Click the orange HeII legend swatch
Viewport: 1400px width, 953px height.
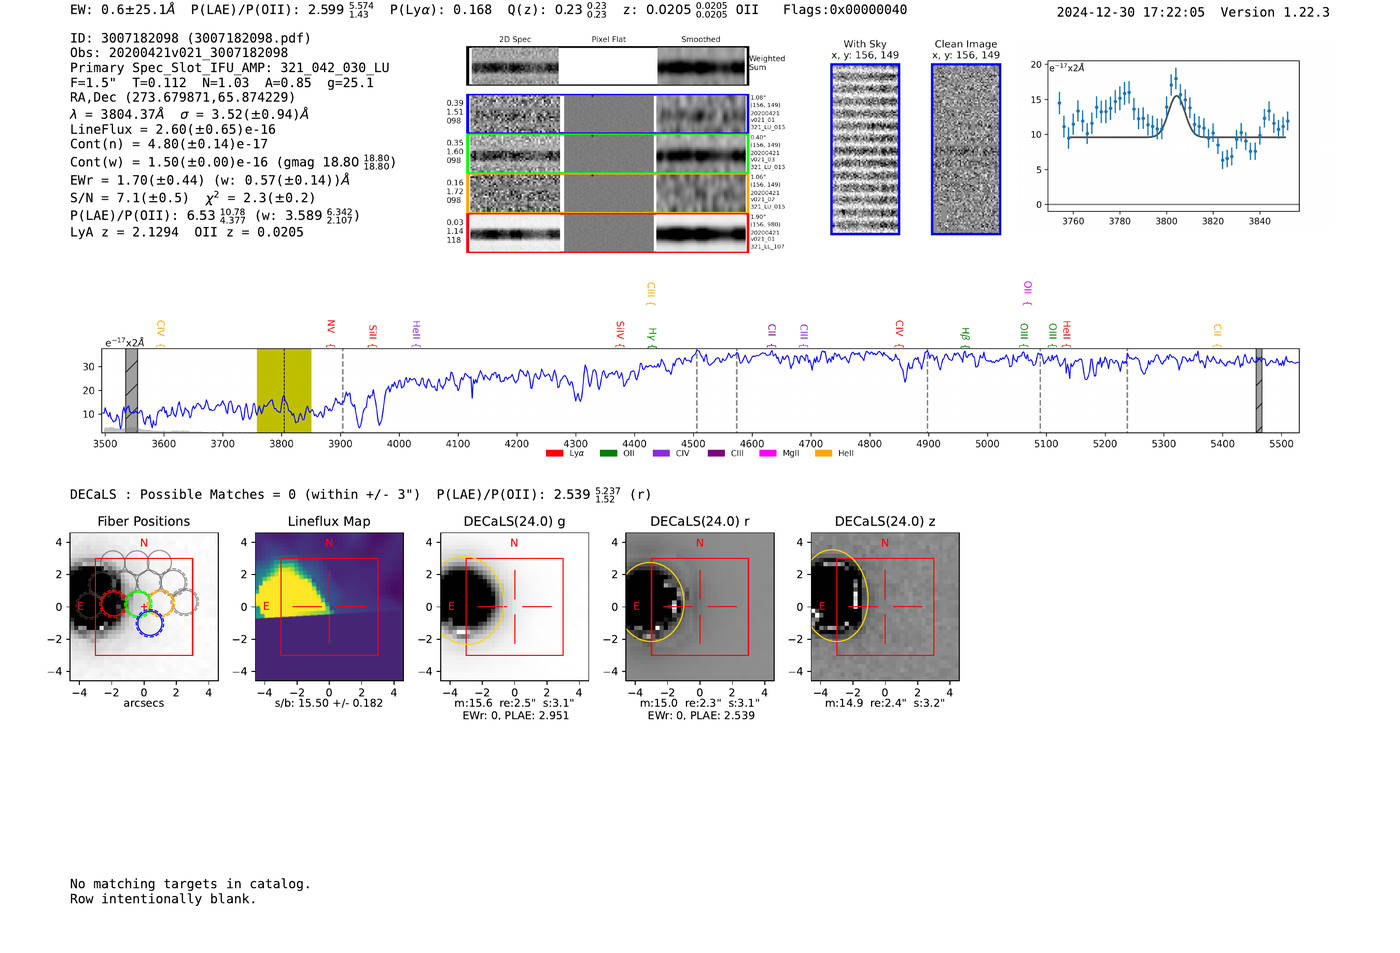pyautogui.click(x=824, y=453)
